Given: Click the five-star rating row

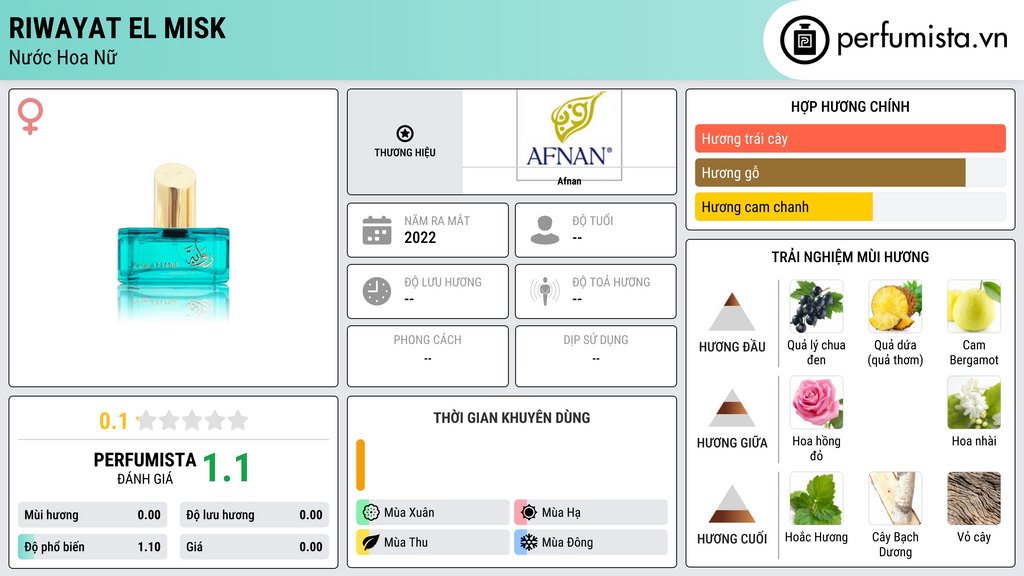Looking at the screenshot, I should point(190,420).
